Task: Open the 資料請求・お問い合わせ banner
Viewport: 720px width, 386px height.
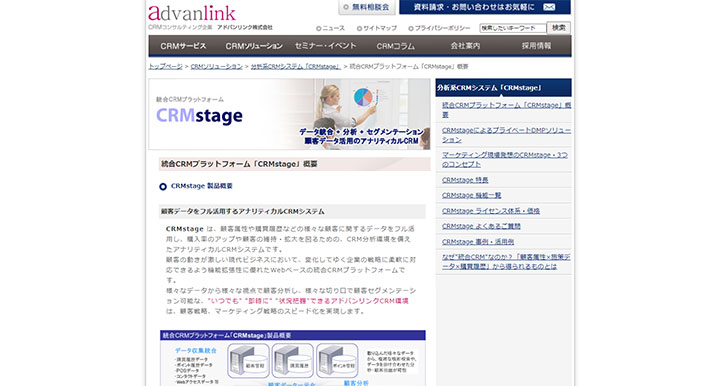Action: pyautogui.click(x=485, y=7)
